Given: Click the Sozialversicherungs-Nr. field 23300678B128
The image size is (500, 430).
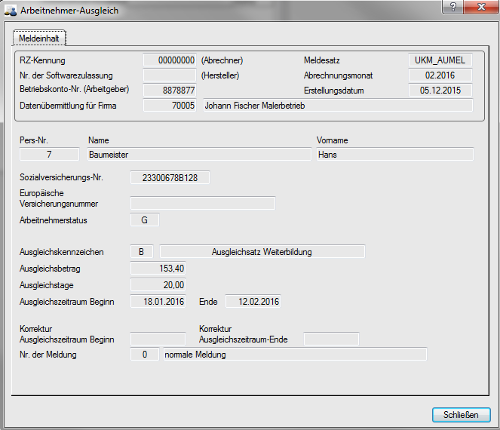Looking at the screenshot, I should (x=170, y=177).
